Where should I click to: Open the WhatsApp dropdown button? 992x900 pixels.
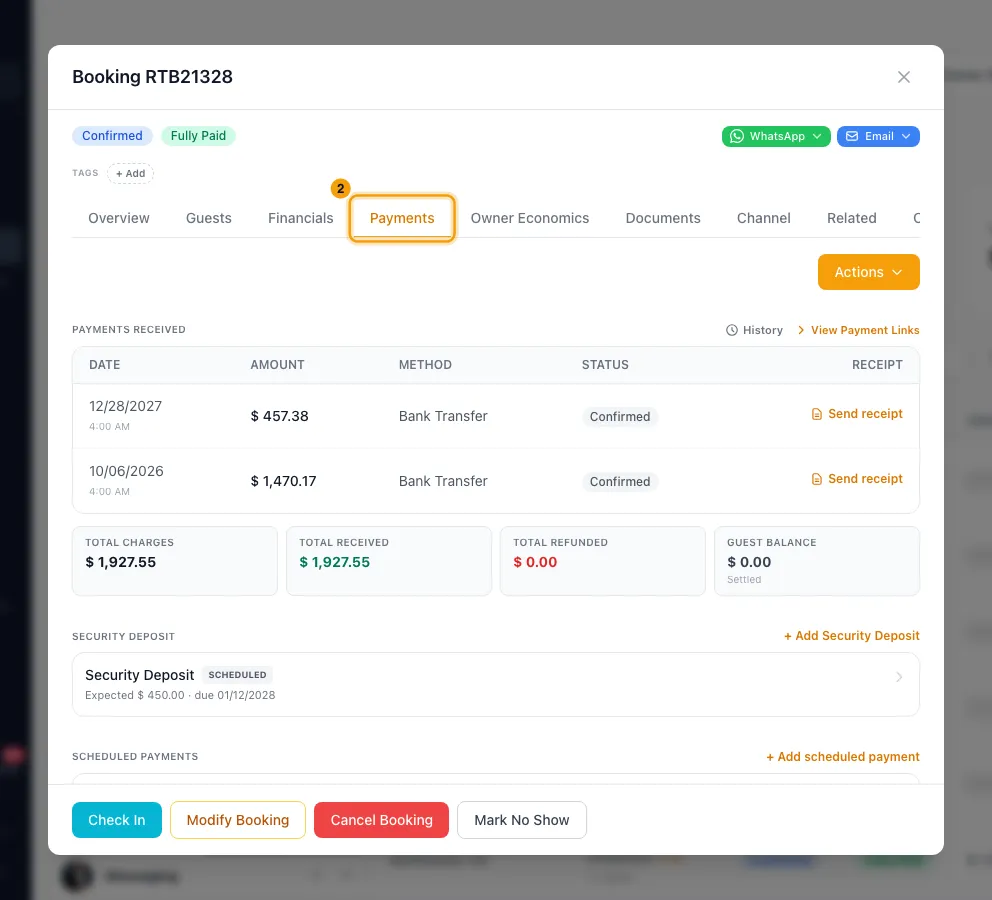point(776,136)
